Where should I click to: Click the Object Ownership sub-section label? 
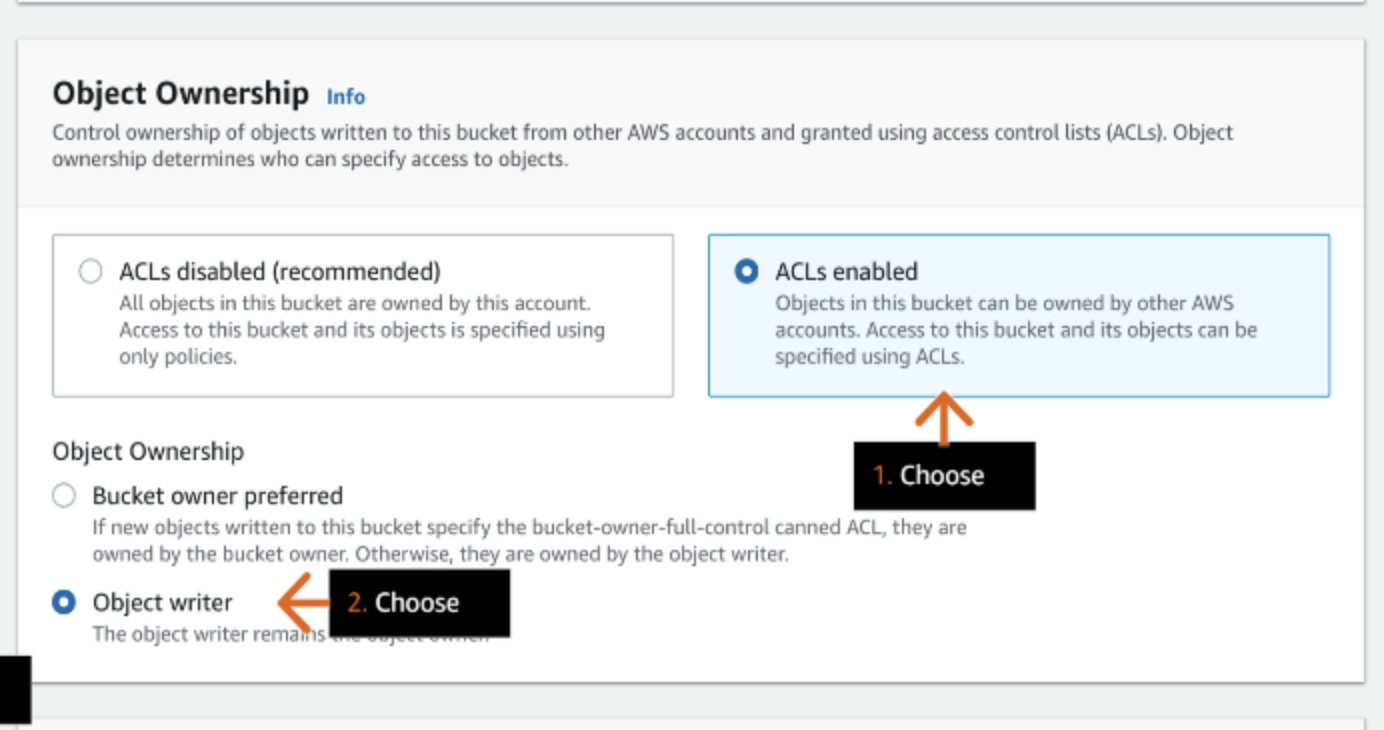click(148, 451)
